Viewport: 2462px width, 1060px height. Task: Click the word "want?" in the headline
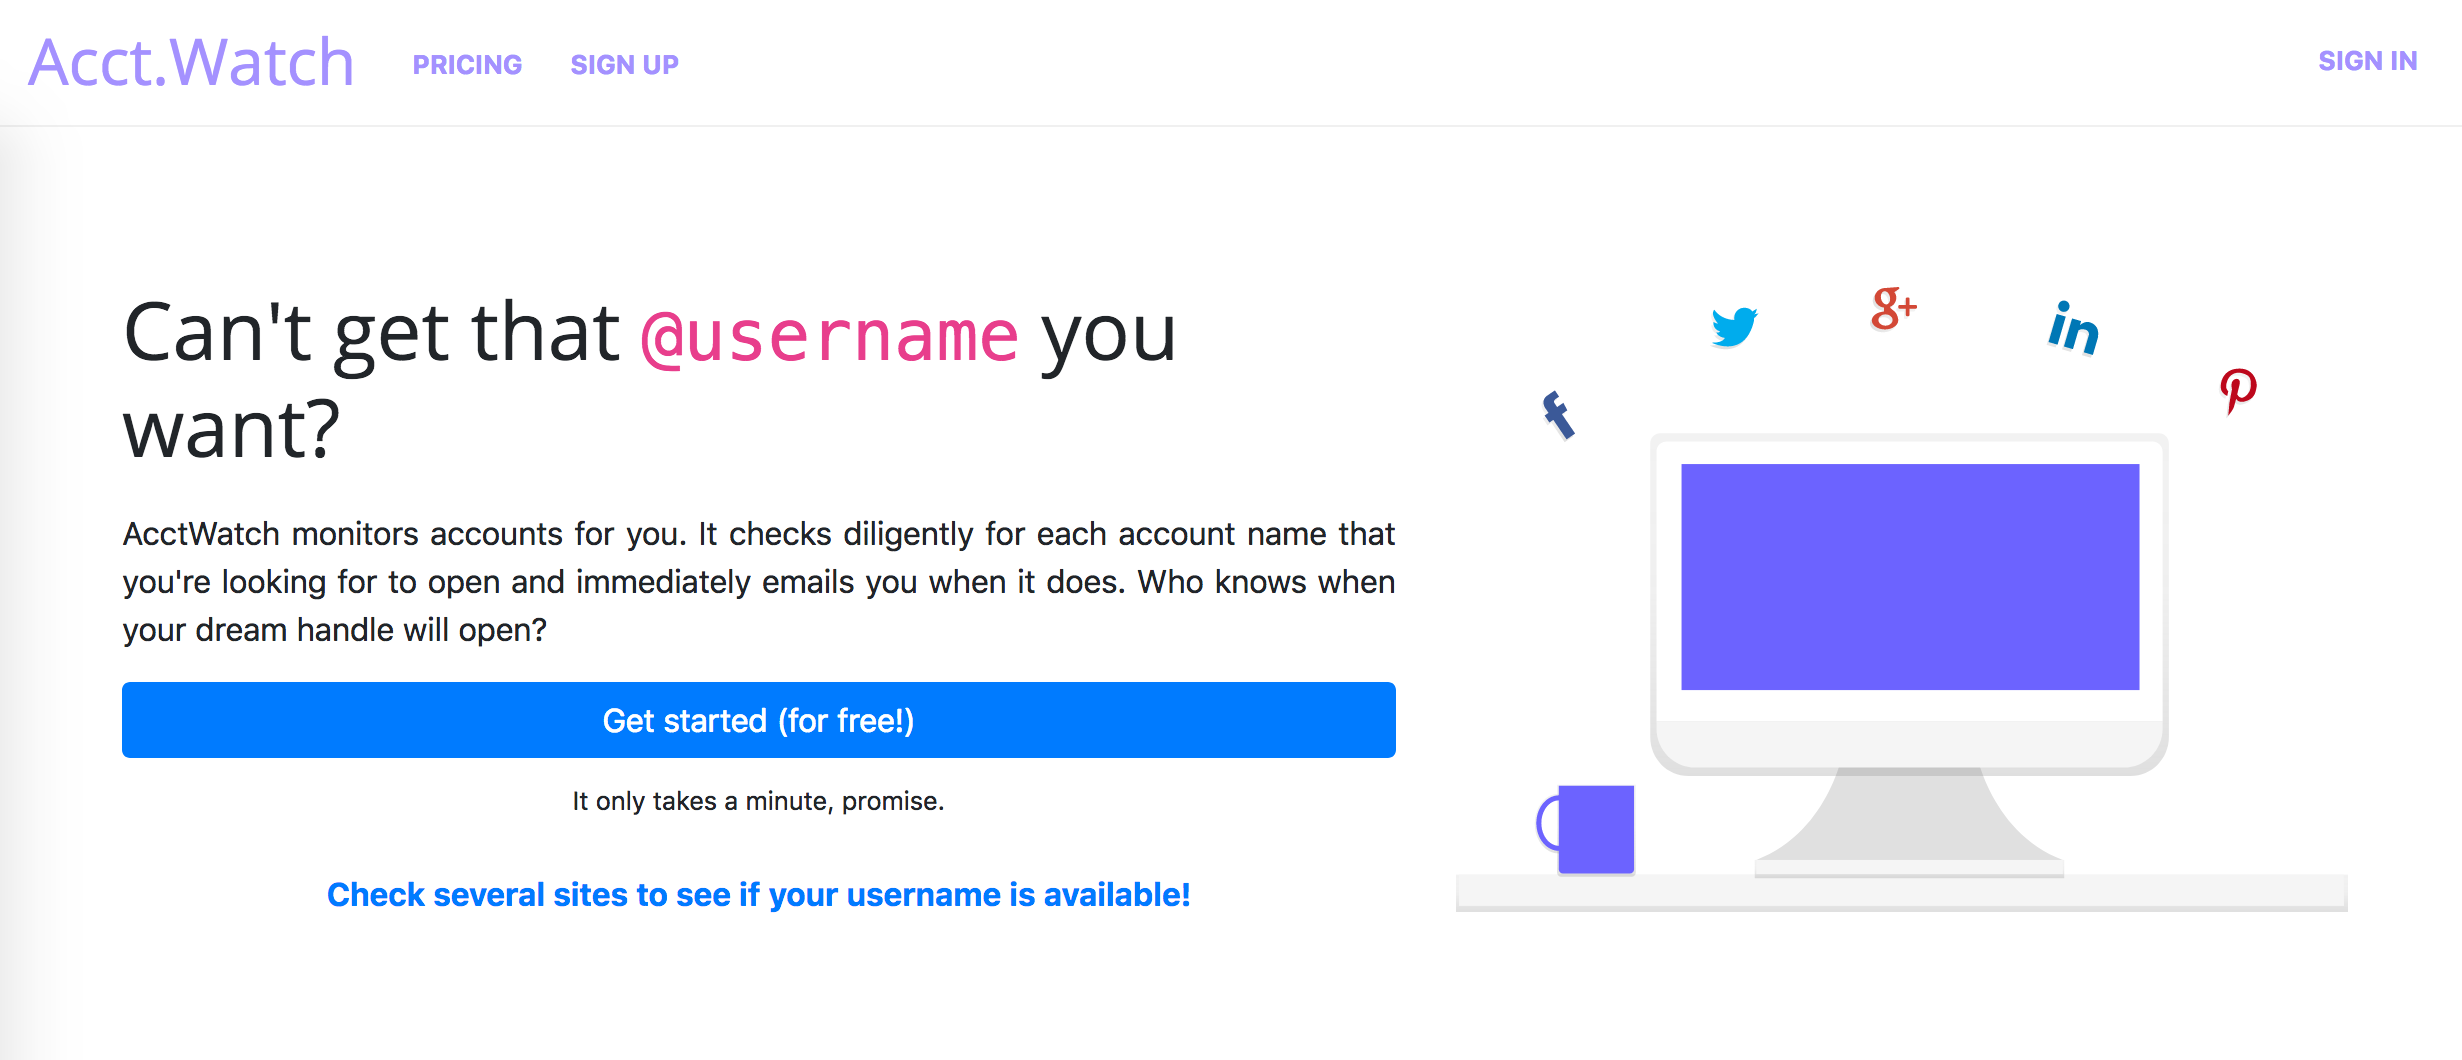coord(231,430)
